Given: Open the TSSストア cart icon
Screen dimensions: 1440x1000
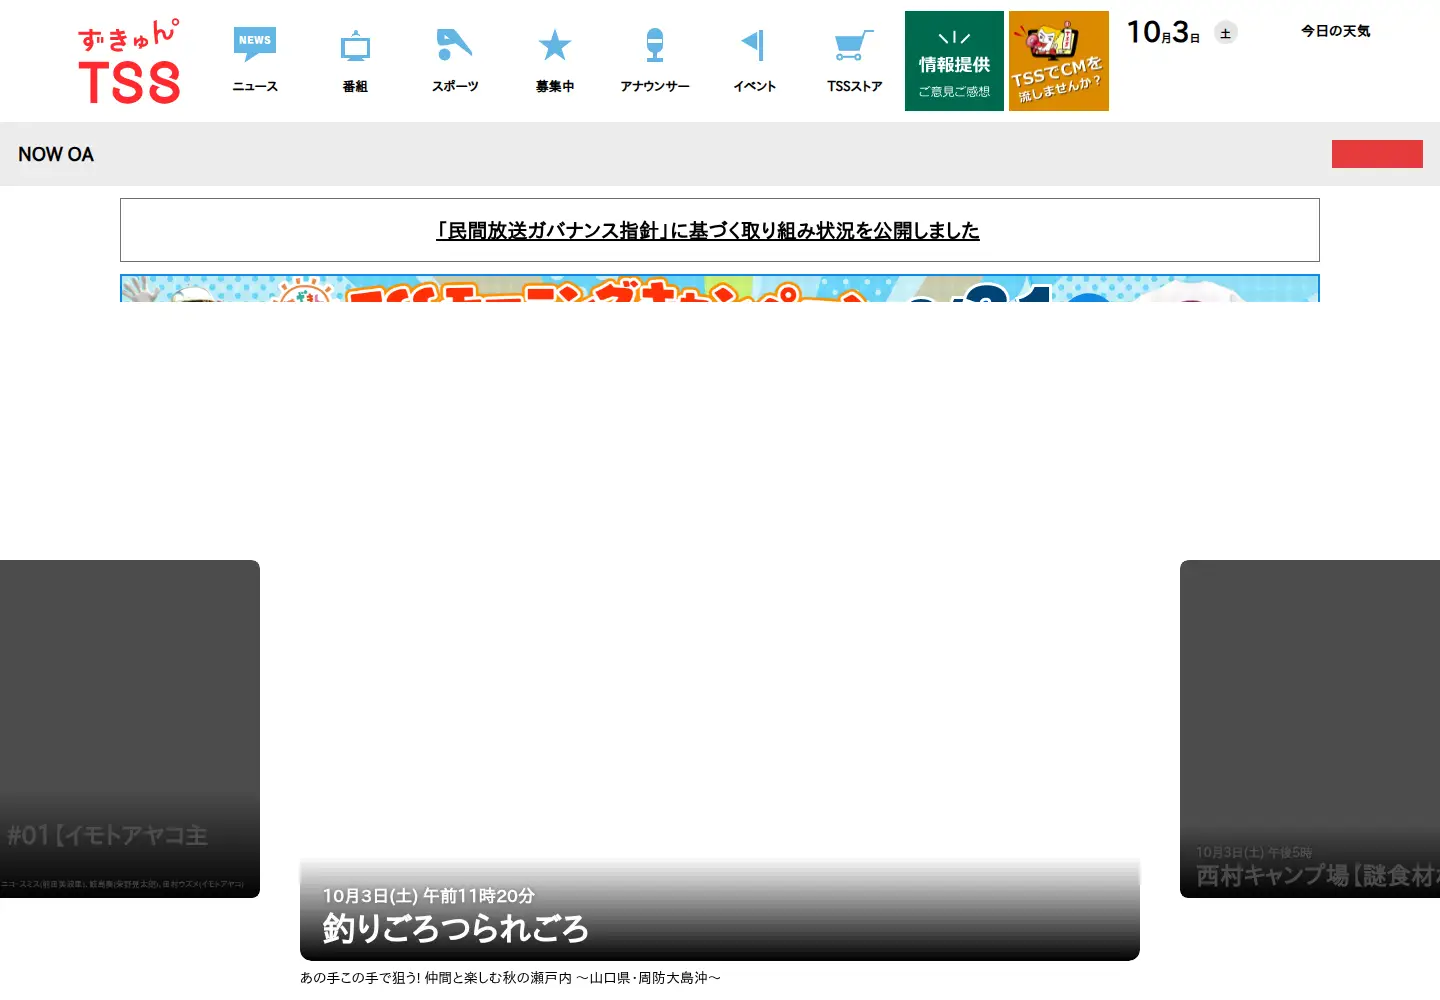Looking at the screenshot, I should (x=855, y=61).
